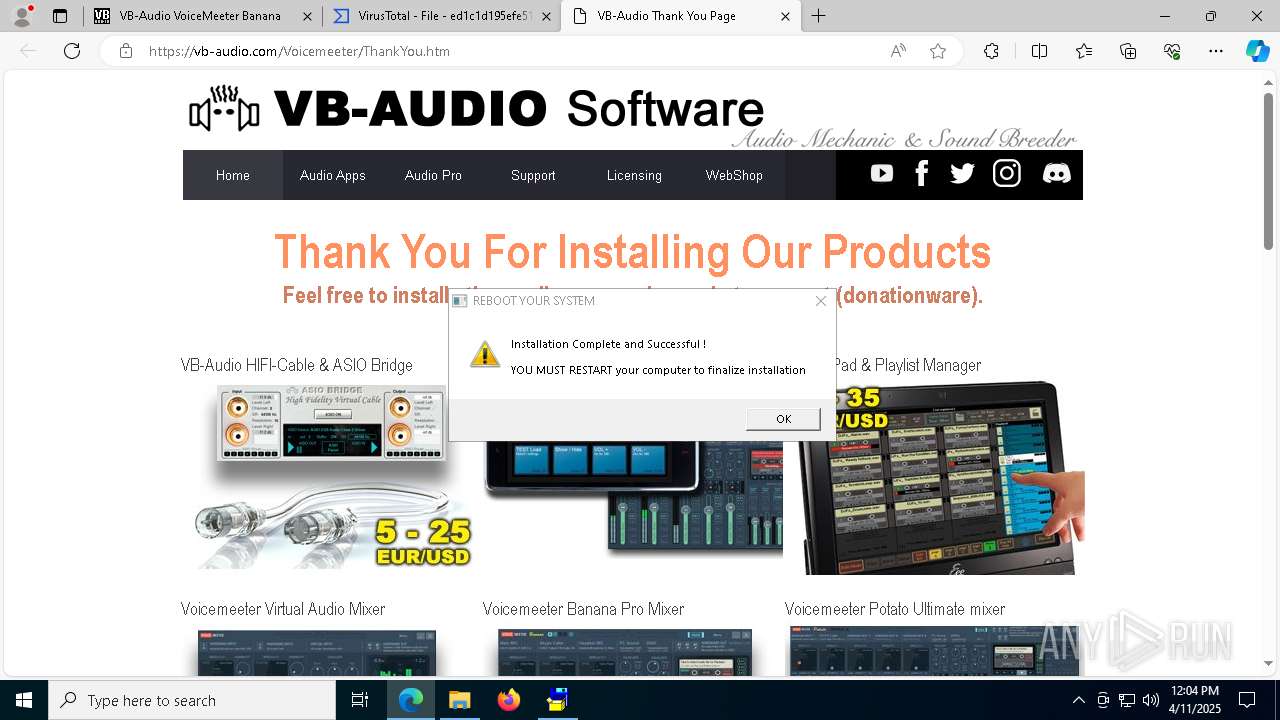Open VB-Audio Twitter icon
Screen dimensions: 1280x720
(962, 174)
